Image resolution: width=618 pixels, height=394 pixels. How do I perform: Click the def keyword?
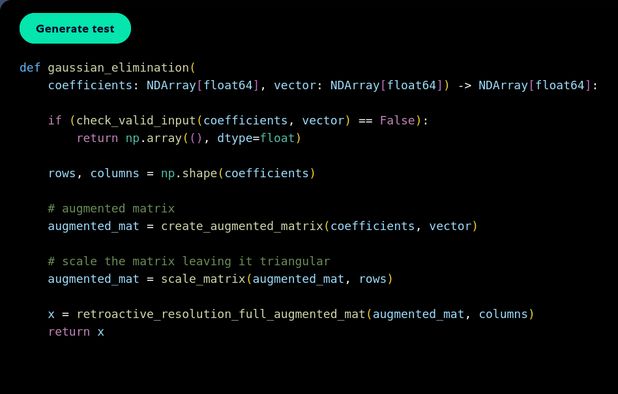pyautogui.click(x=30, y=68)
